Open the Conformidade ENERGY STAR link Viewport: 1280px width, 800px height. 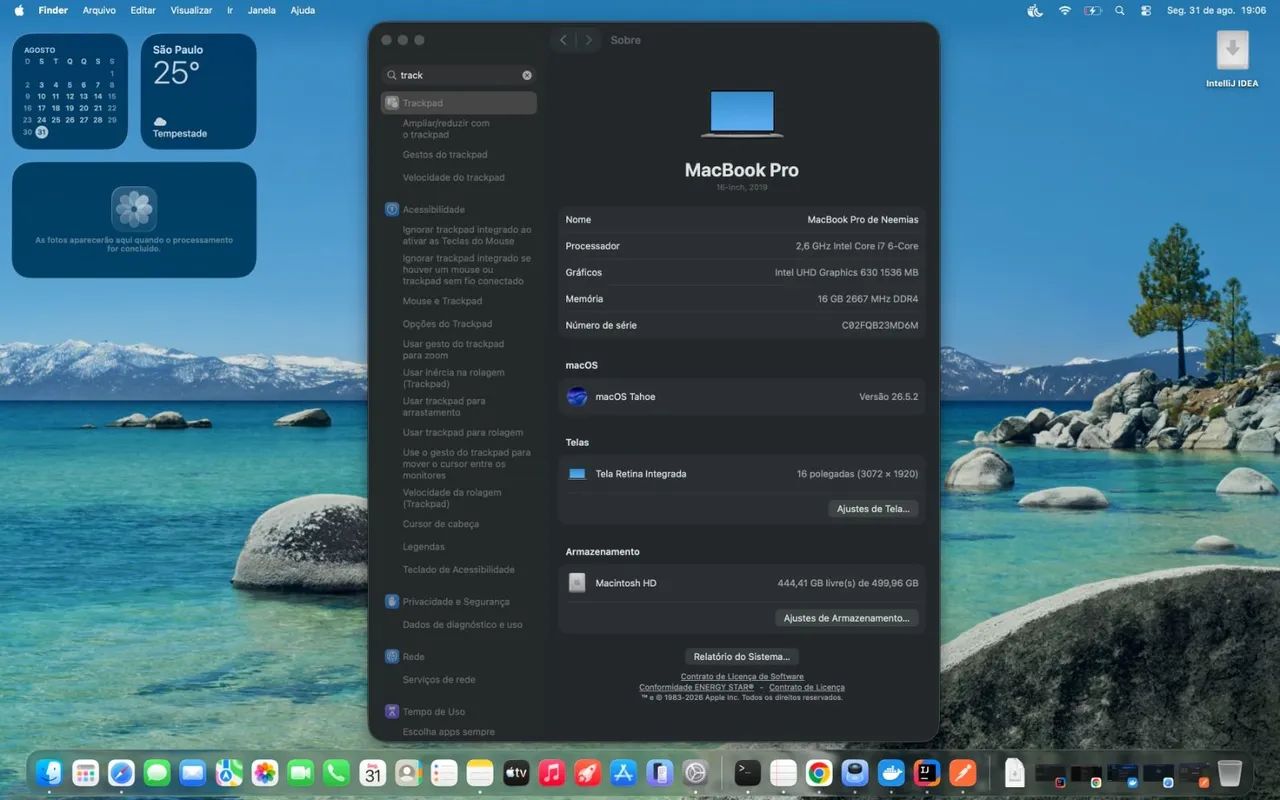click(x=696, y=687)
